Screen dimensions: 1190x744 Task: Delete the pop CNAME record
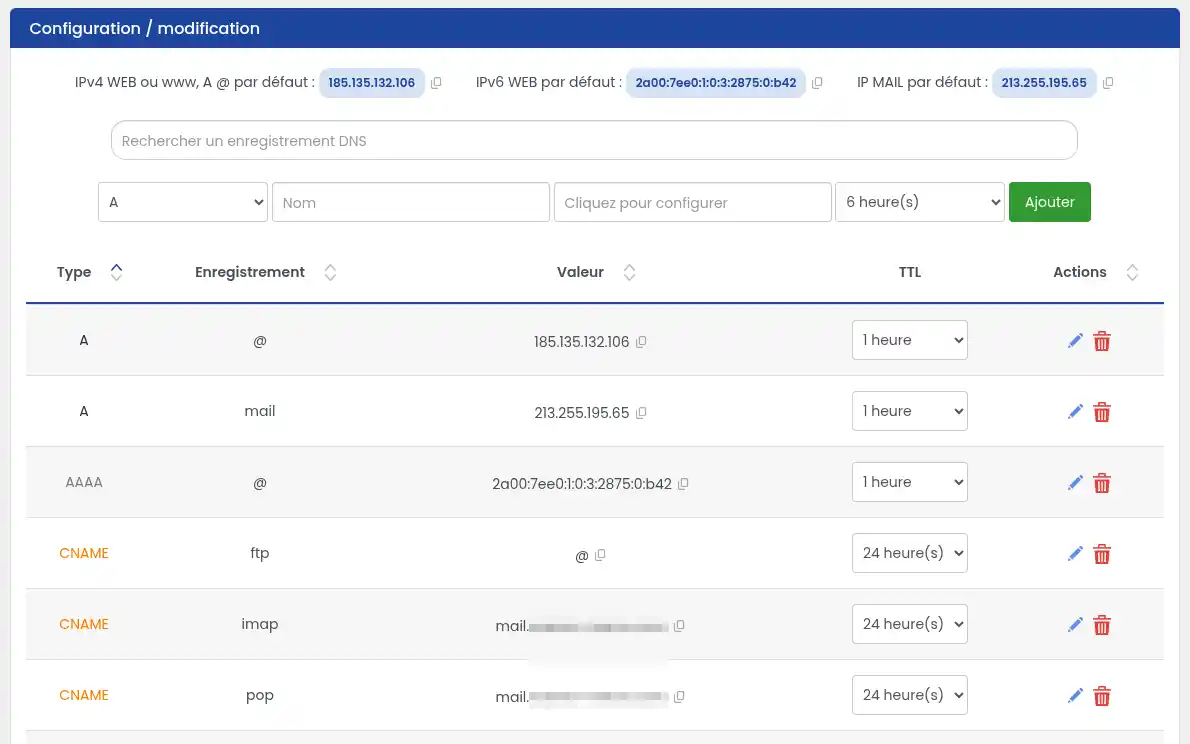(1102, 695)
